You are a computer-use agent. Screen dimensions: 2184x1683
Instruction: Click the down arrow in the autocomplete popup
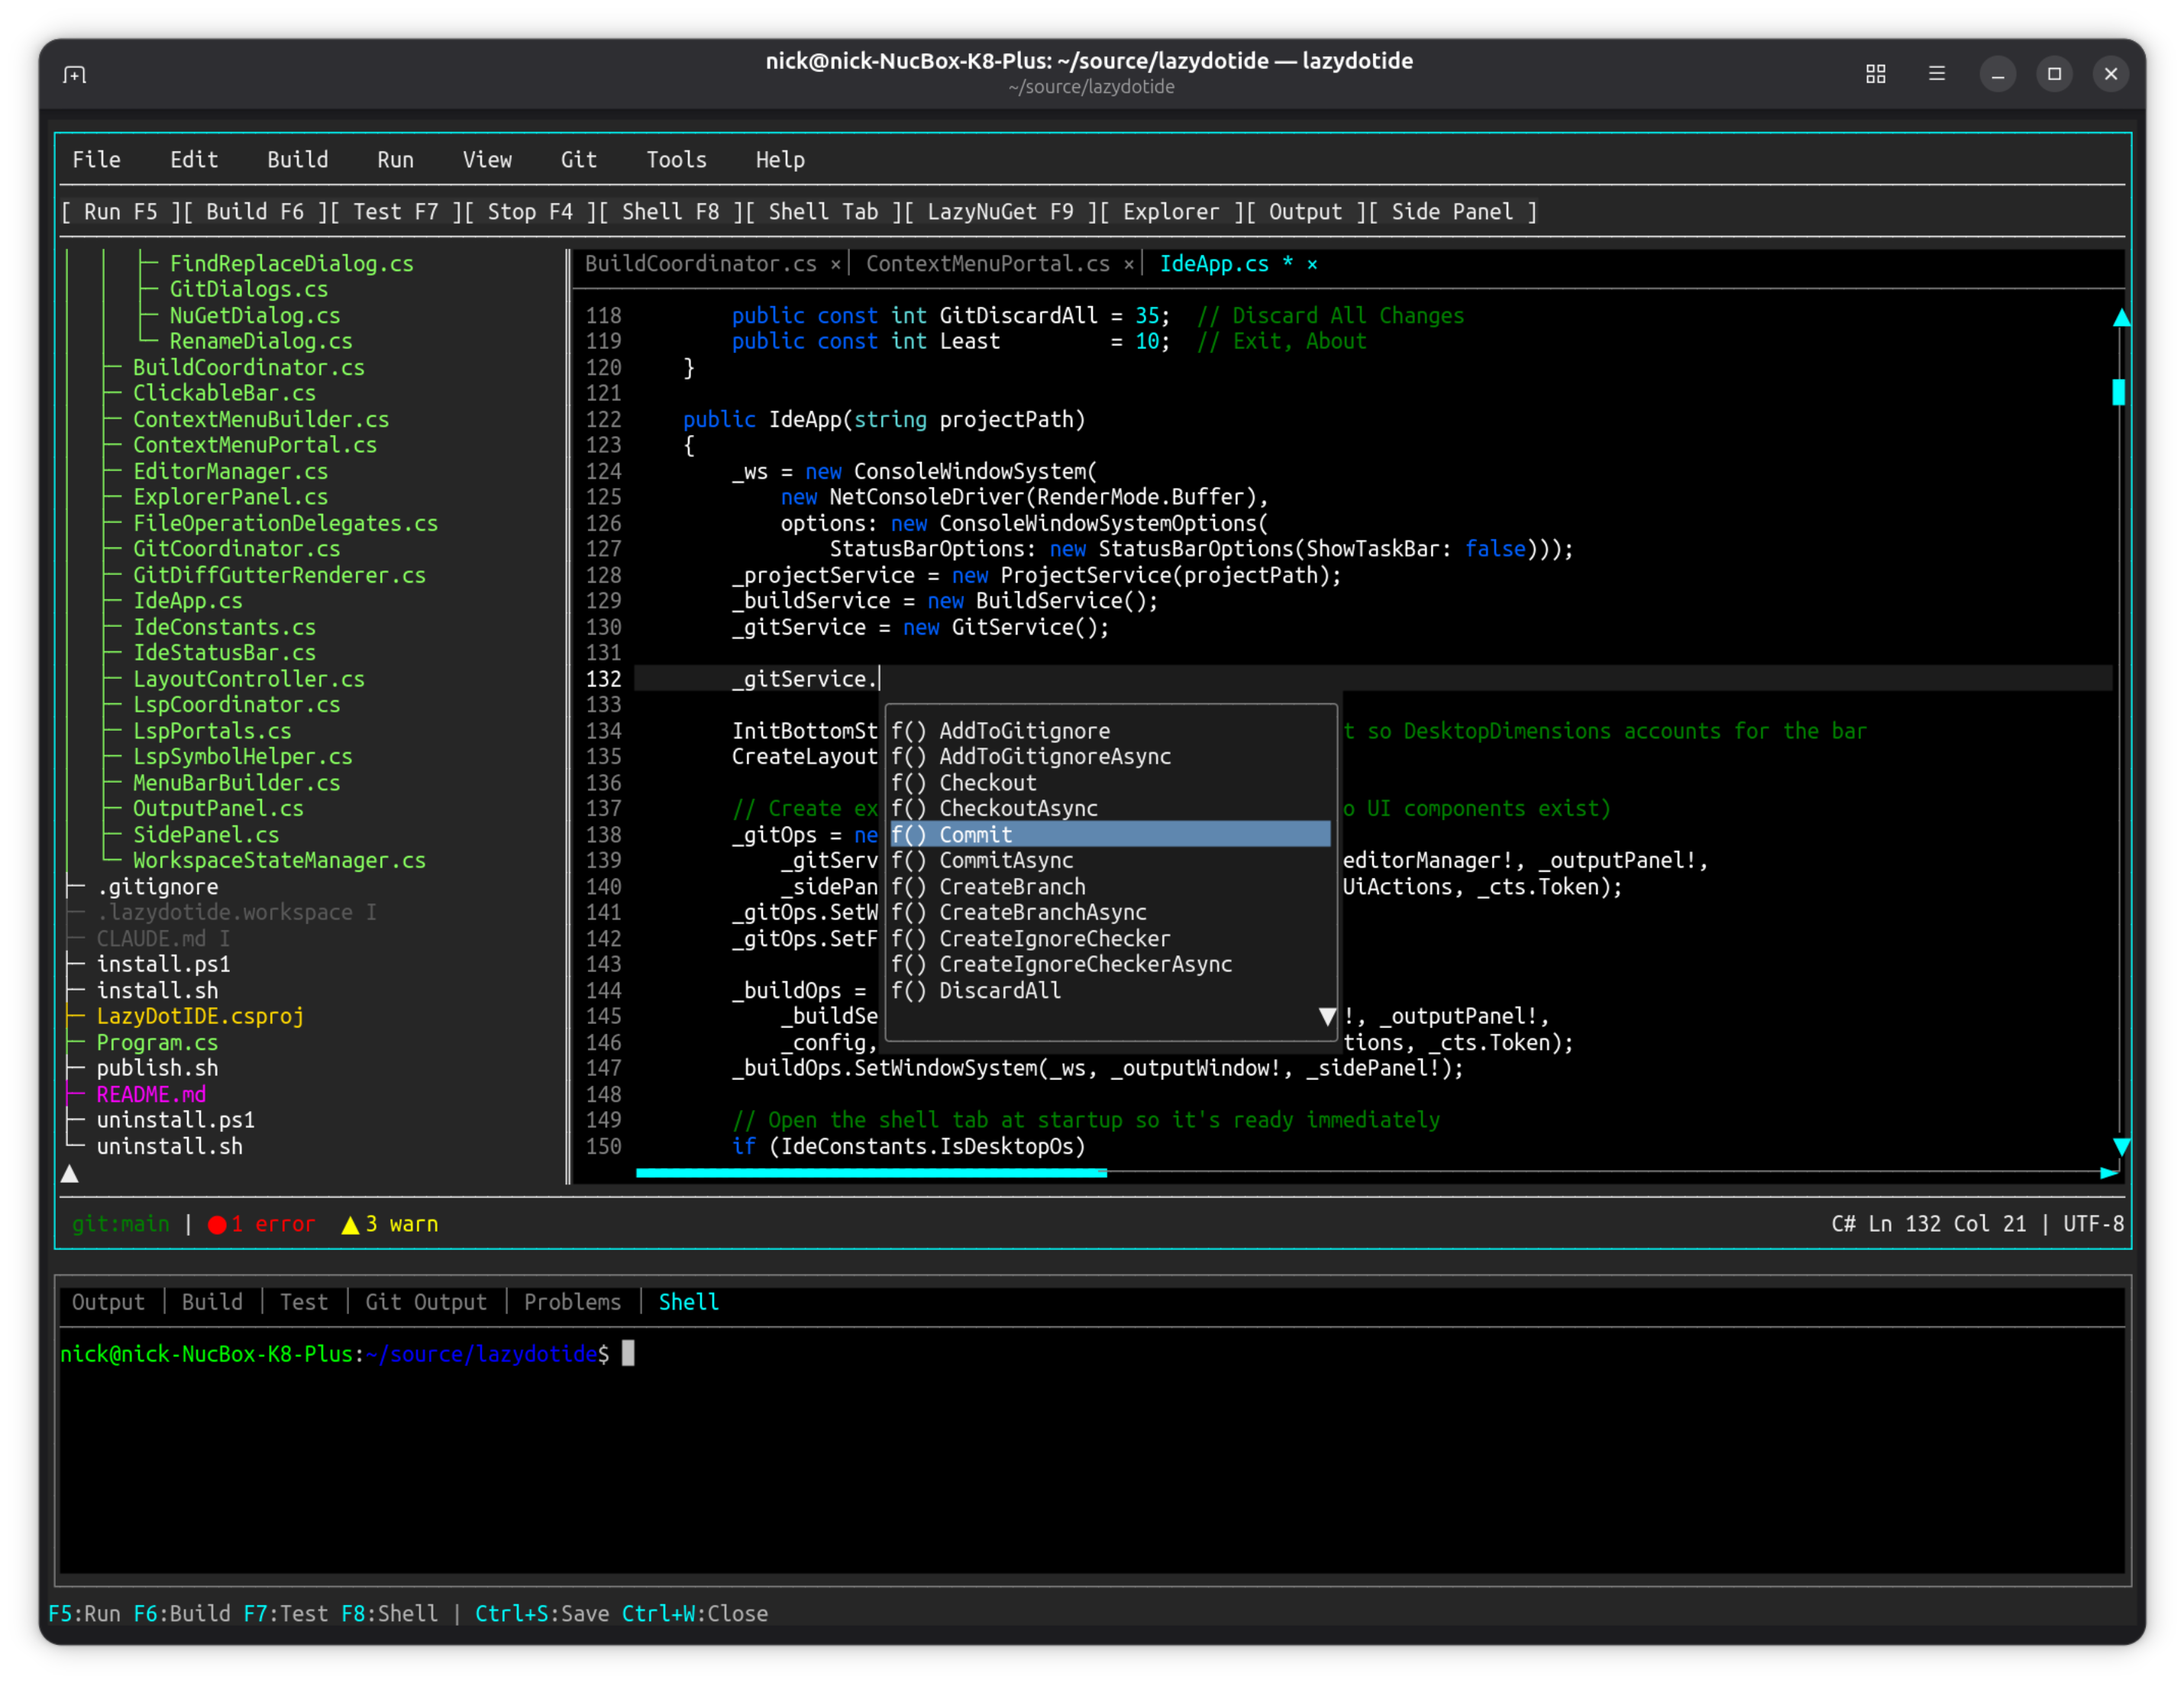pyautogui.click(x=1327, y=1016)
